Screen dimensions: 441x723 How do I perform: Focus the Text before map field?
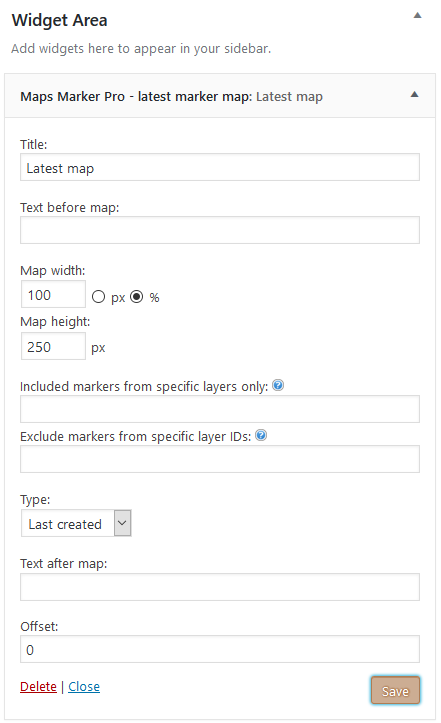coord(220,230)
